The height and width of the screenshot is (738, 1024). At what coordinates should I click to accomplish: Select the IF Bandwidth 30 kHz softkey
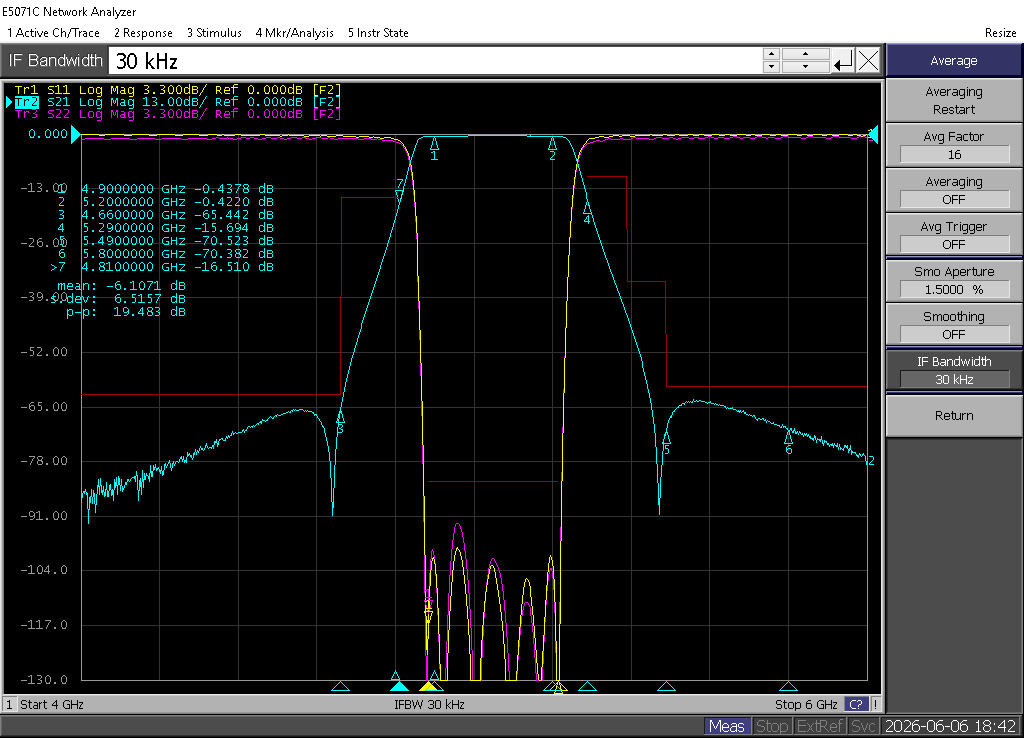pos(953,370)
